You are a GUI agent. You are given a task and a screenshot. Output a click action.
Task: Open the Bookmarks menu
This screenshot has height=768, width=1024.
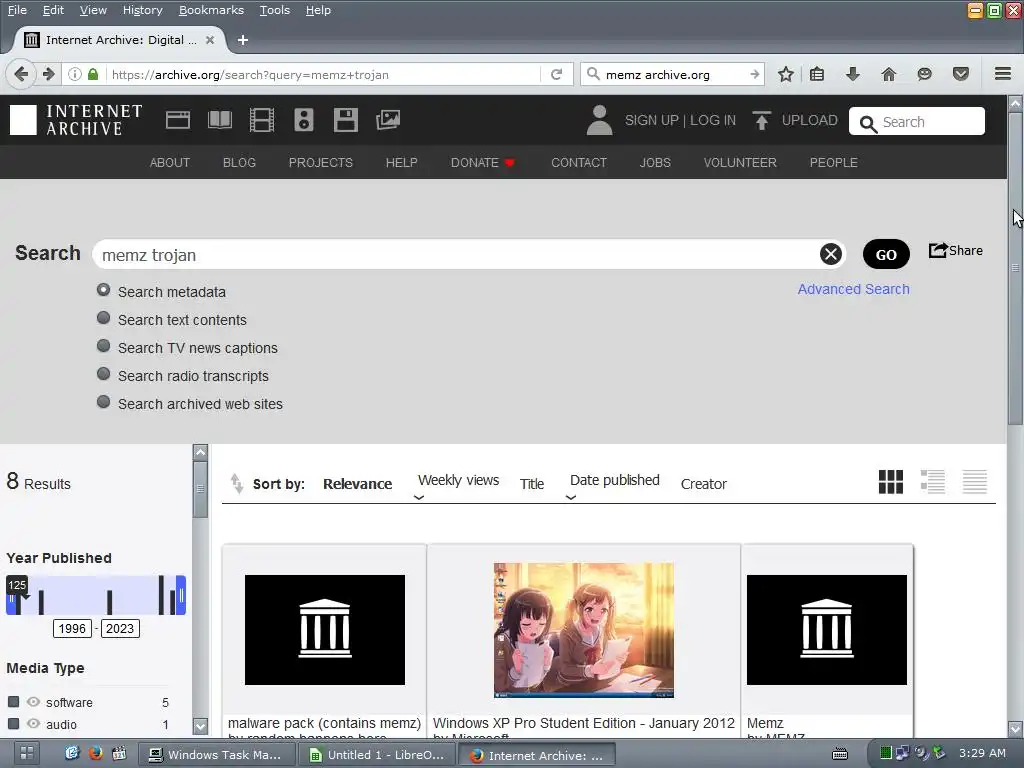(x=211, y=10)
